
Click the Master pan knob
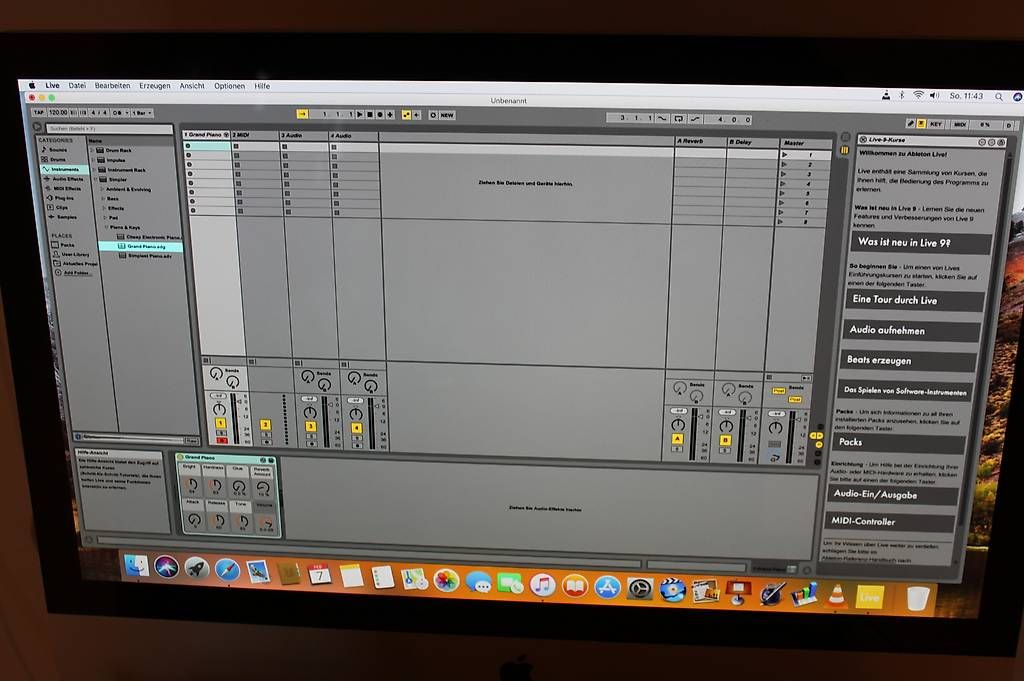[775, 428]
